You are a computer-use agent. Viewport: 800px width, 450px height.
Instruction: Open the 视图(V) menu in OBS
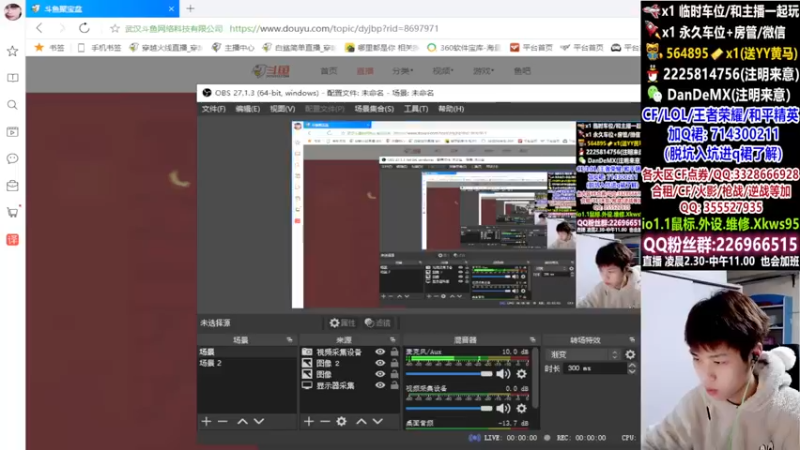click(x=282, y=109)
